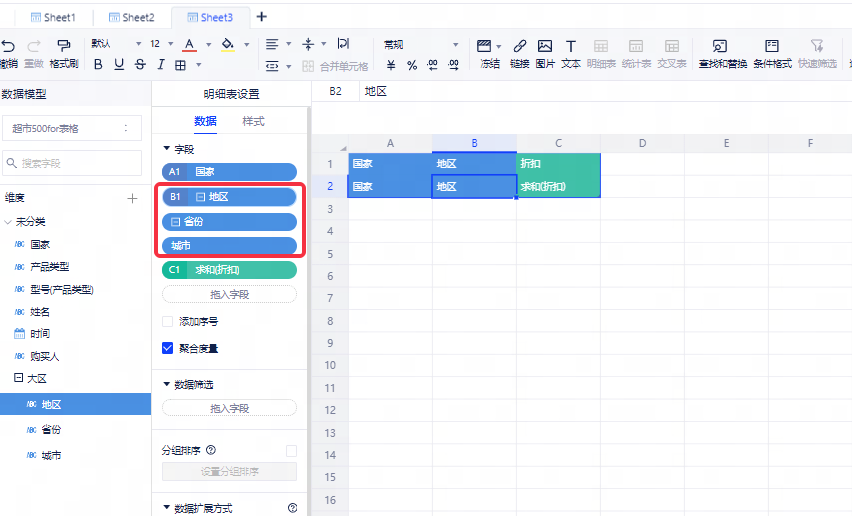Toggle bold text formatting
Image resolution: width=852 pixels, height=516 pixels.
click(98, 65)
